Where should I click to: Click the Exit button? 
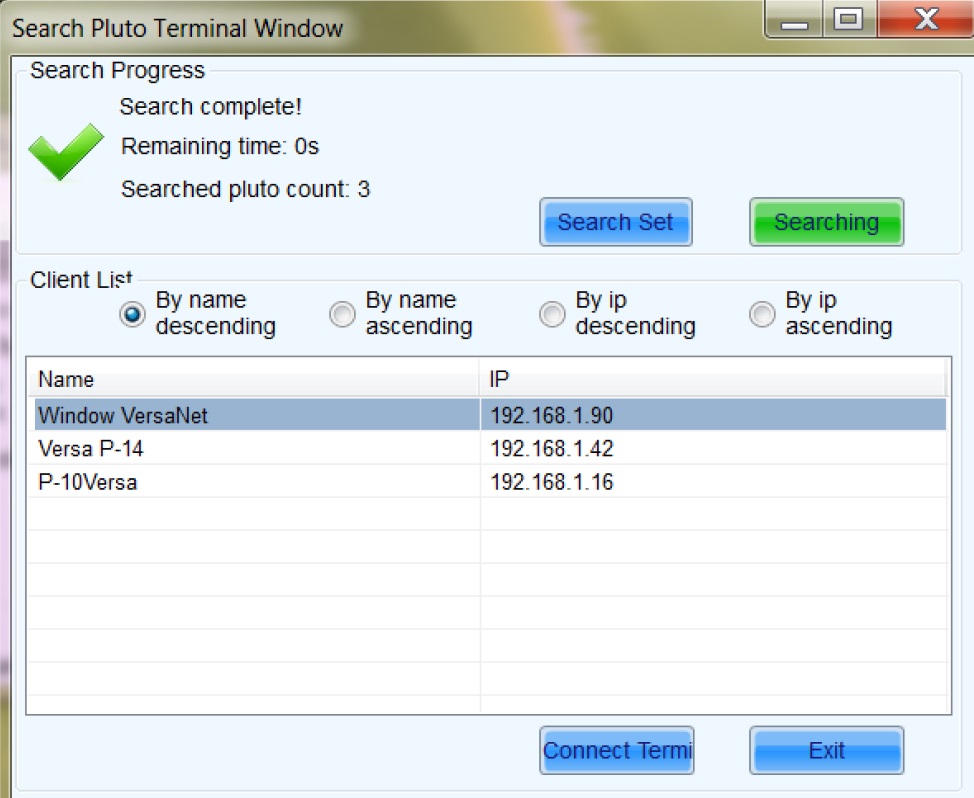826,750
